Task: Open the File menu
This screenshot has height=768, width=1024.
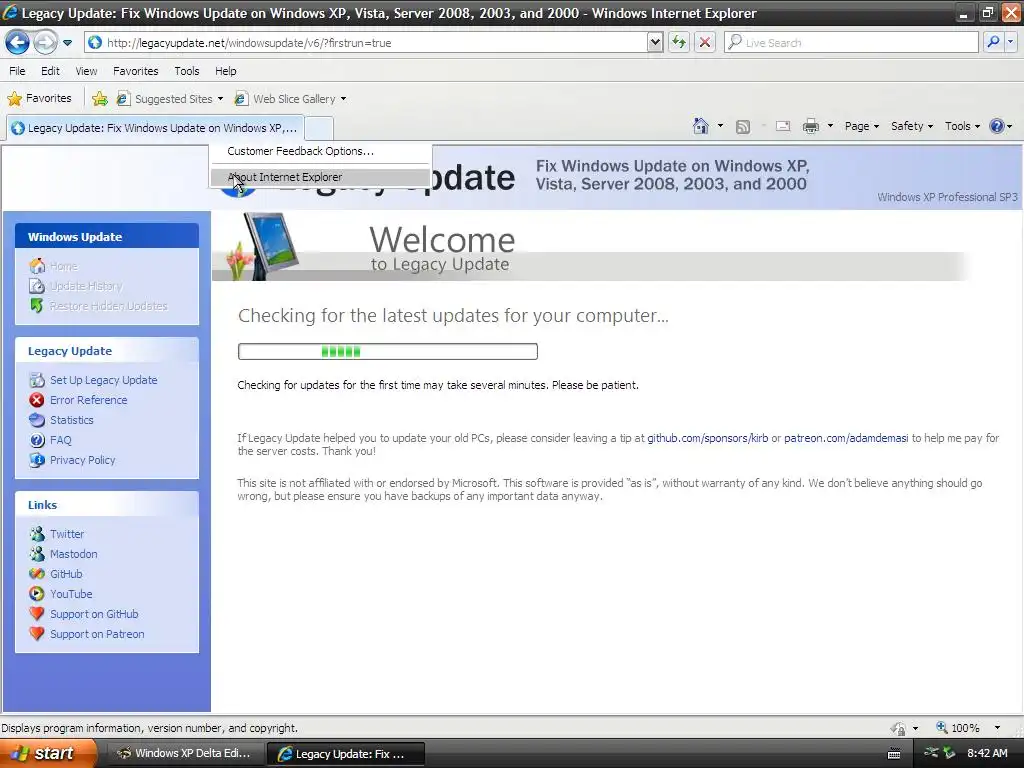Action: click(x=18, y=71)
